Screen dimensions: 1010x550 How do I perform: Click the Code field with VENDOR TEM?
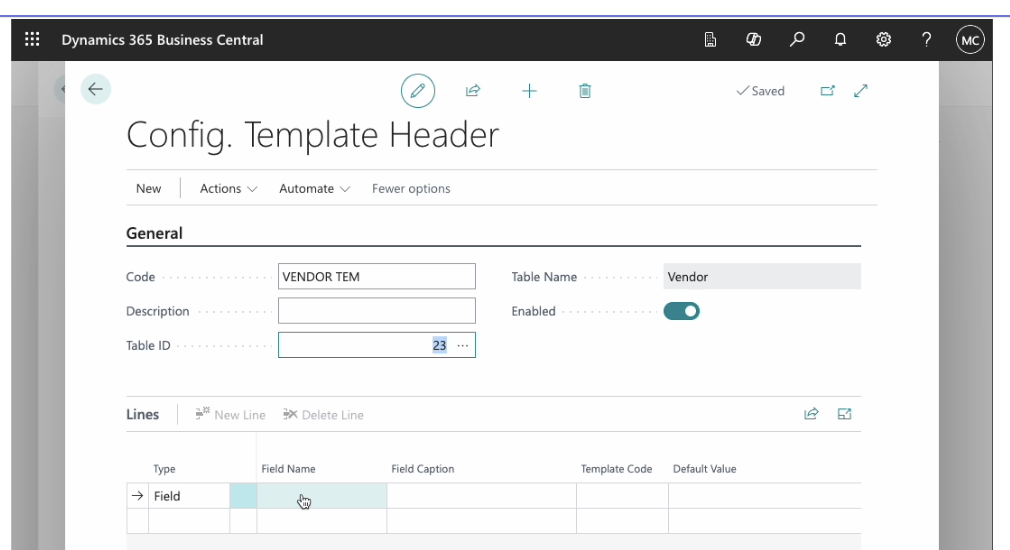[376, 277]
